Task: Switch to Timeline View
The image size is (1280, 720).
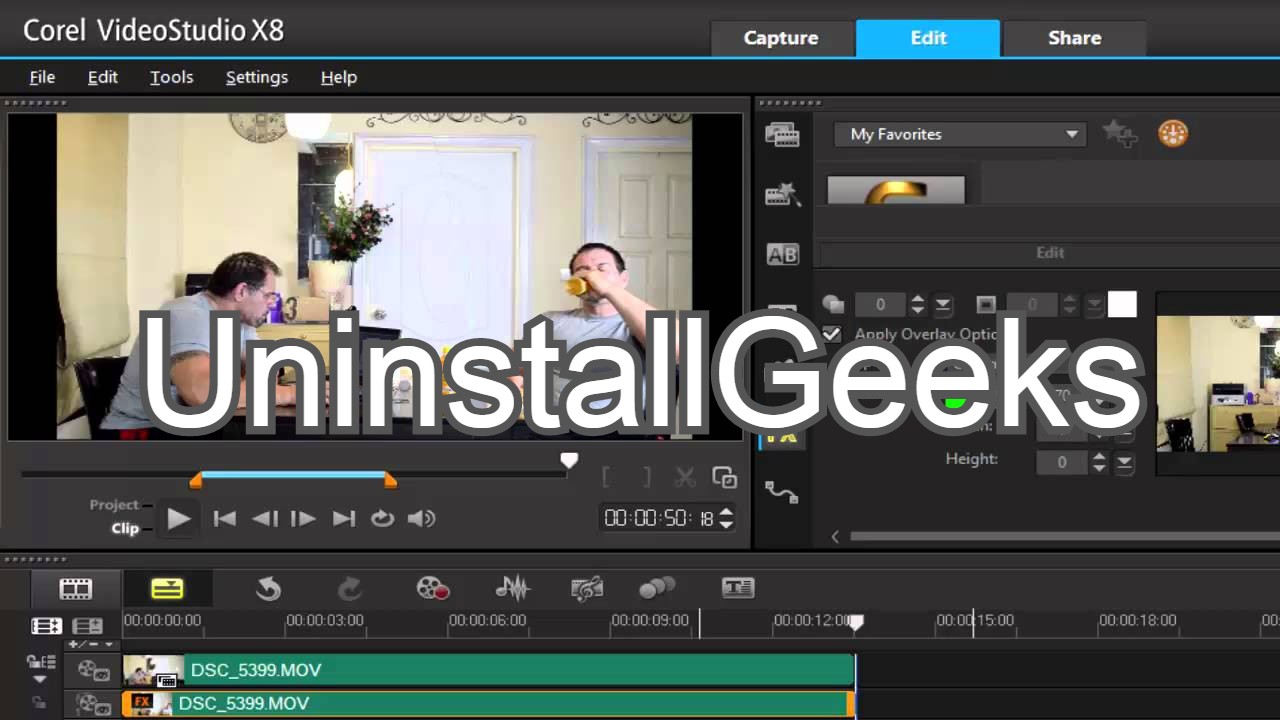Action: pos(167,589)
